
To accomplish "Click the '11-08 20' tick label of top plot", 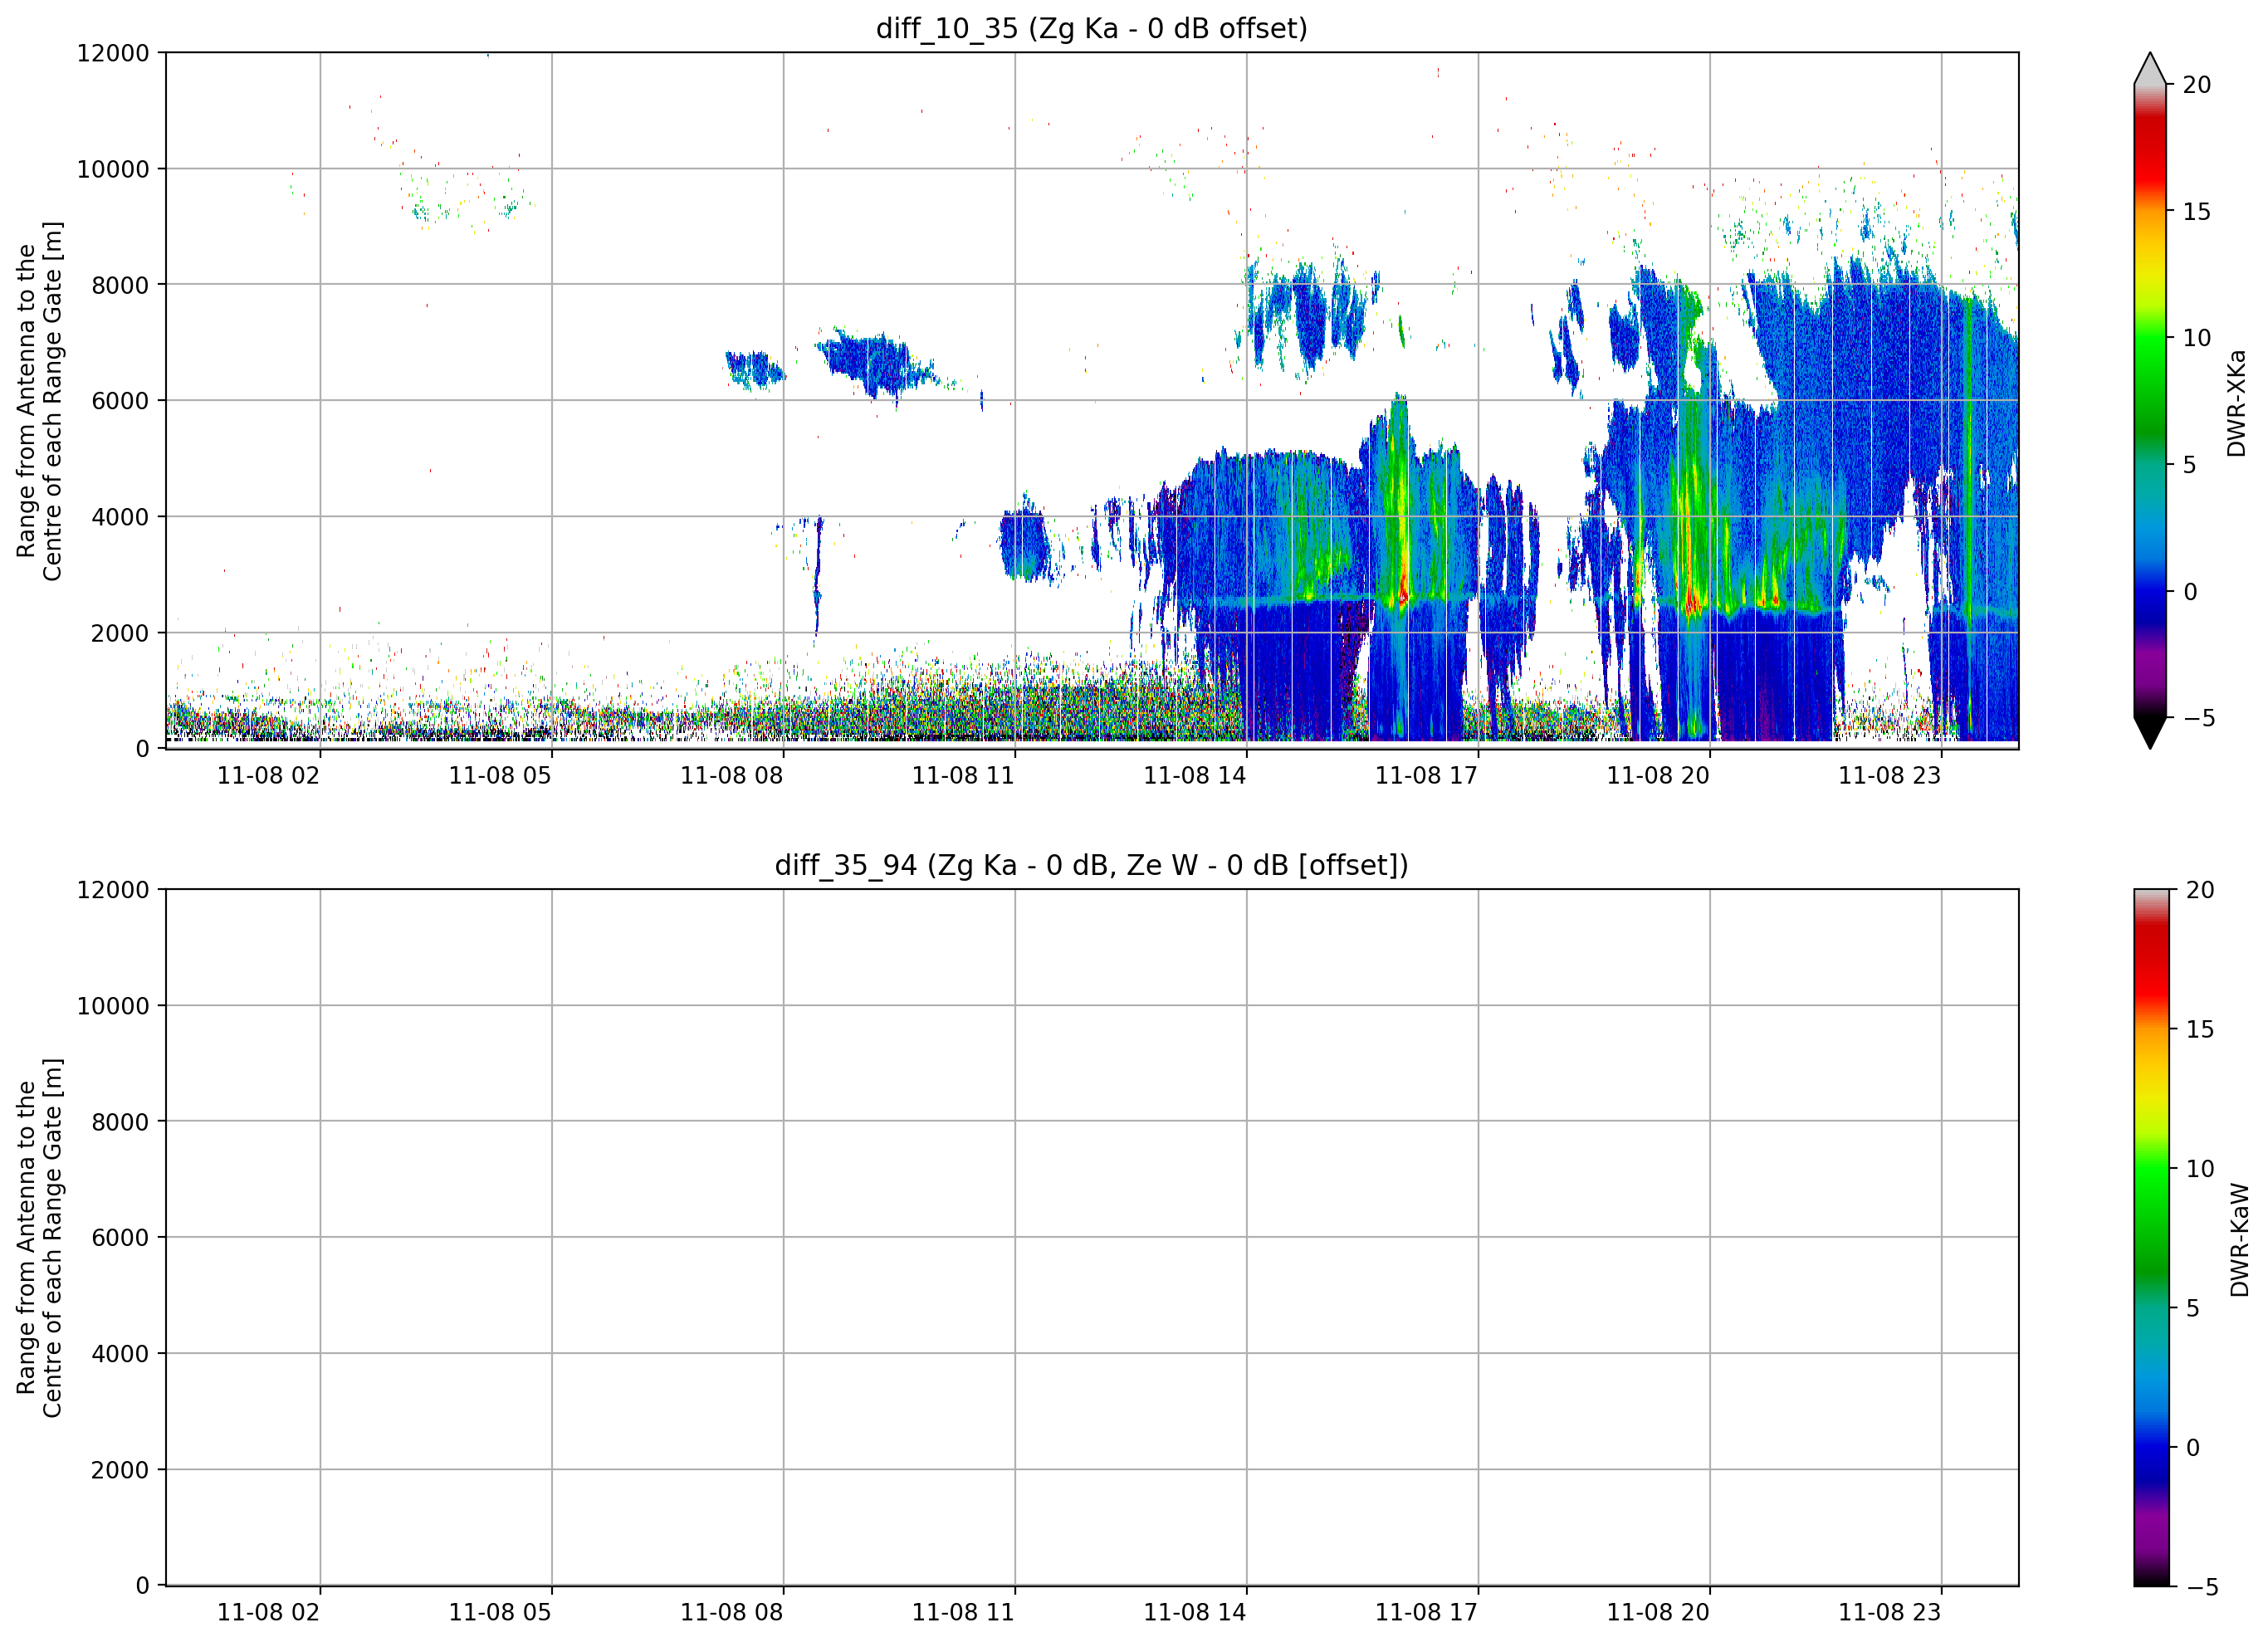I will click(1658, 776).
